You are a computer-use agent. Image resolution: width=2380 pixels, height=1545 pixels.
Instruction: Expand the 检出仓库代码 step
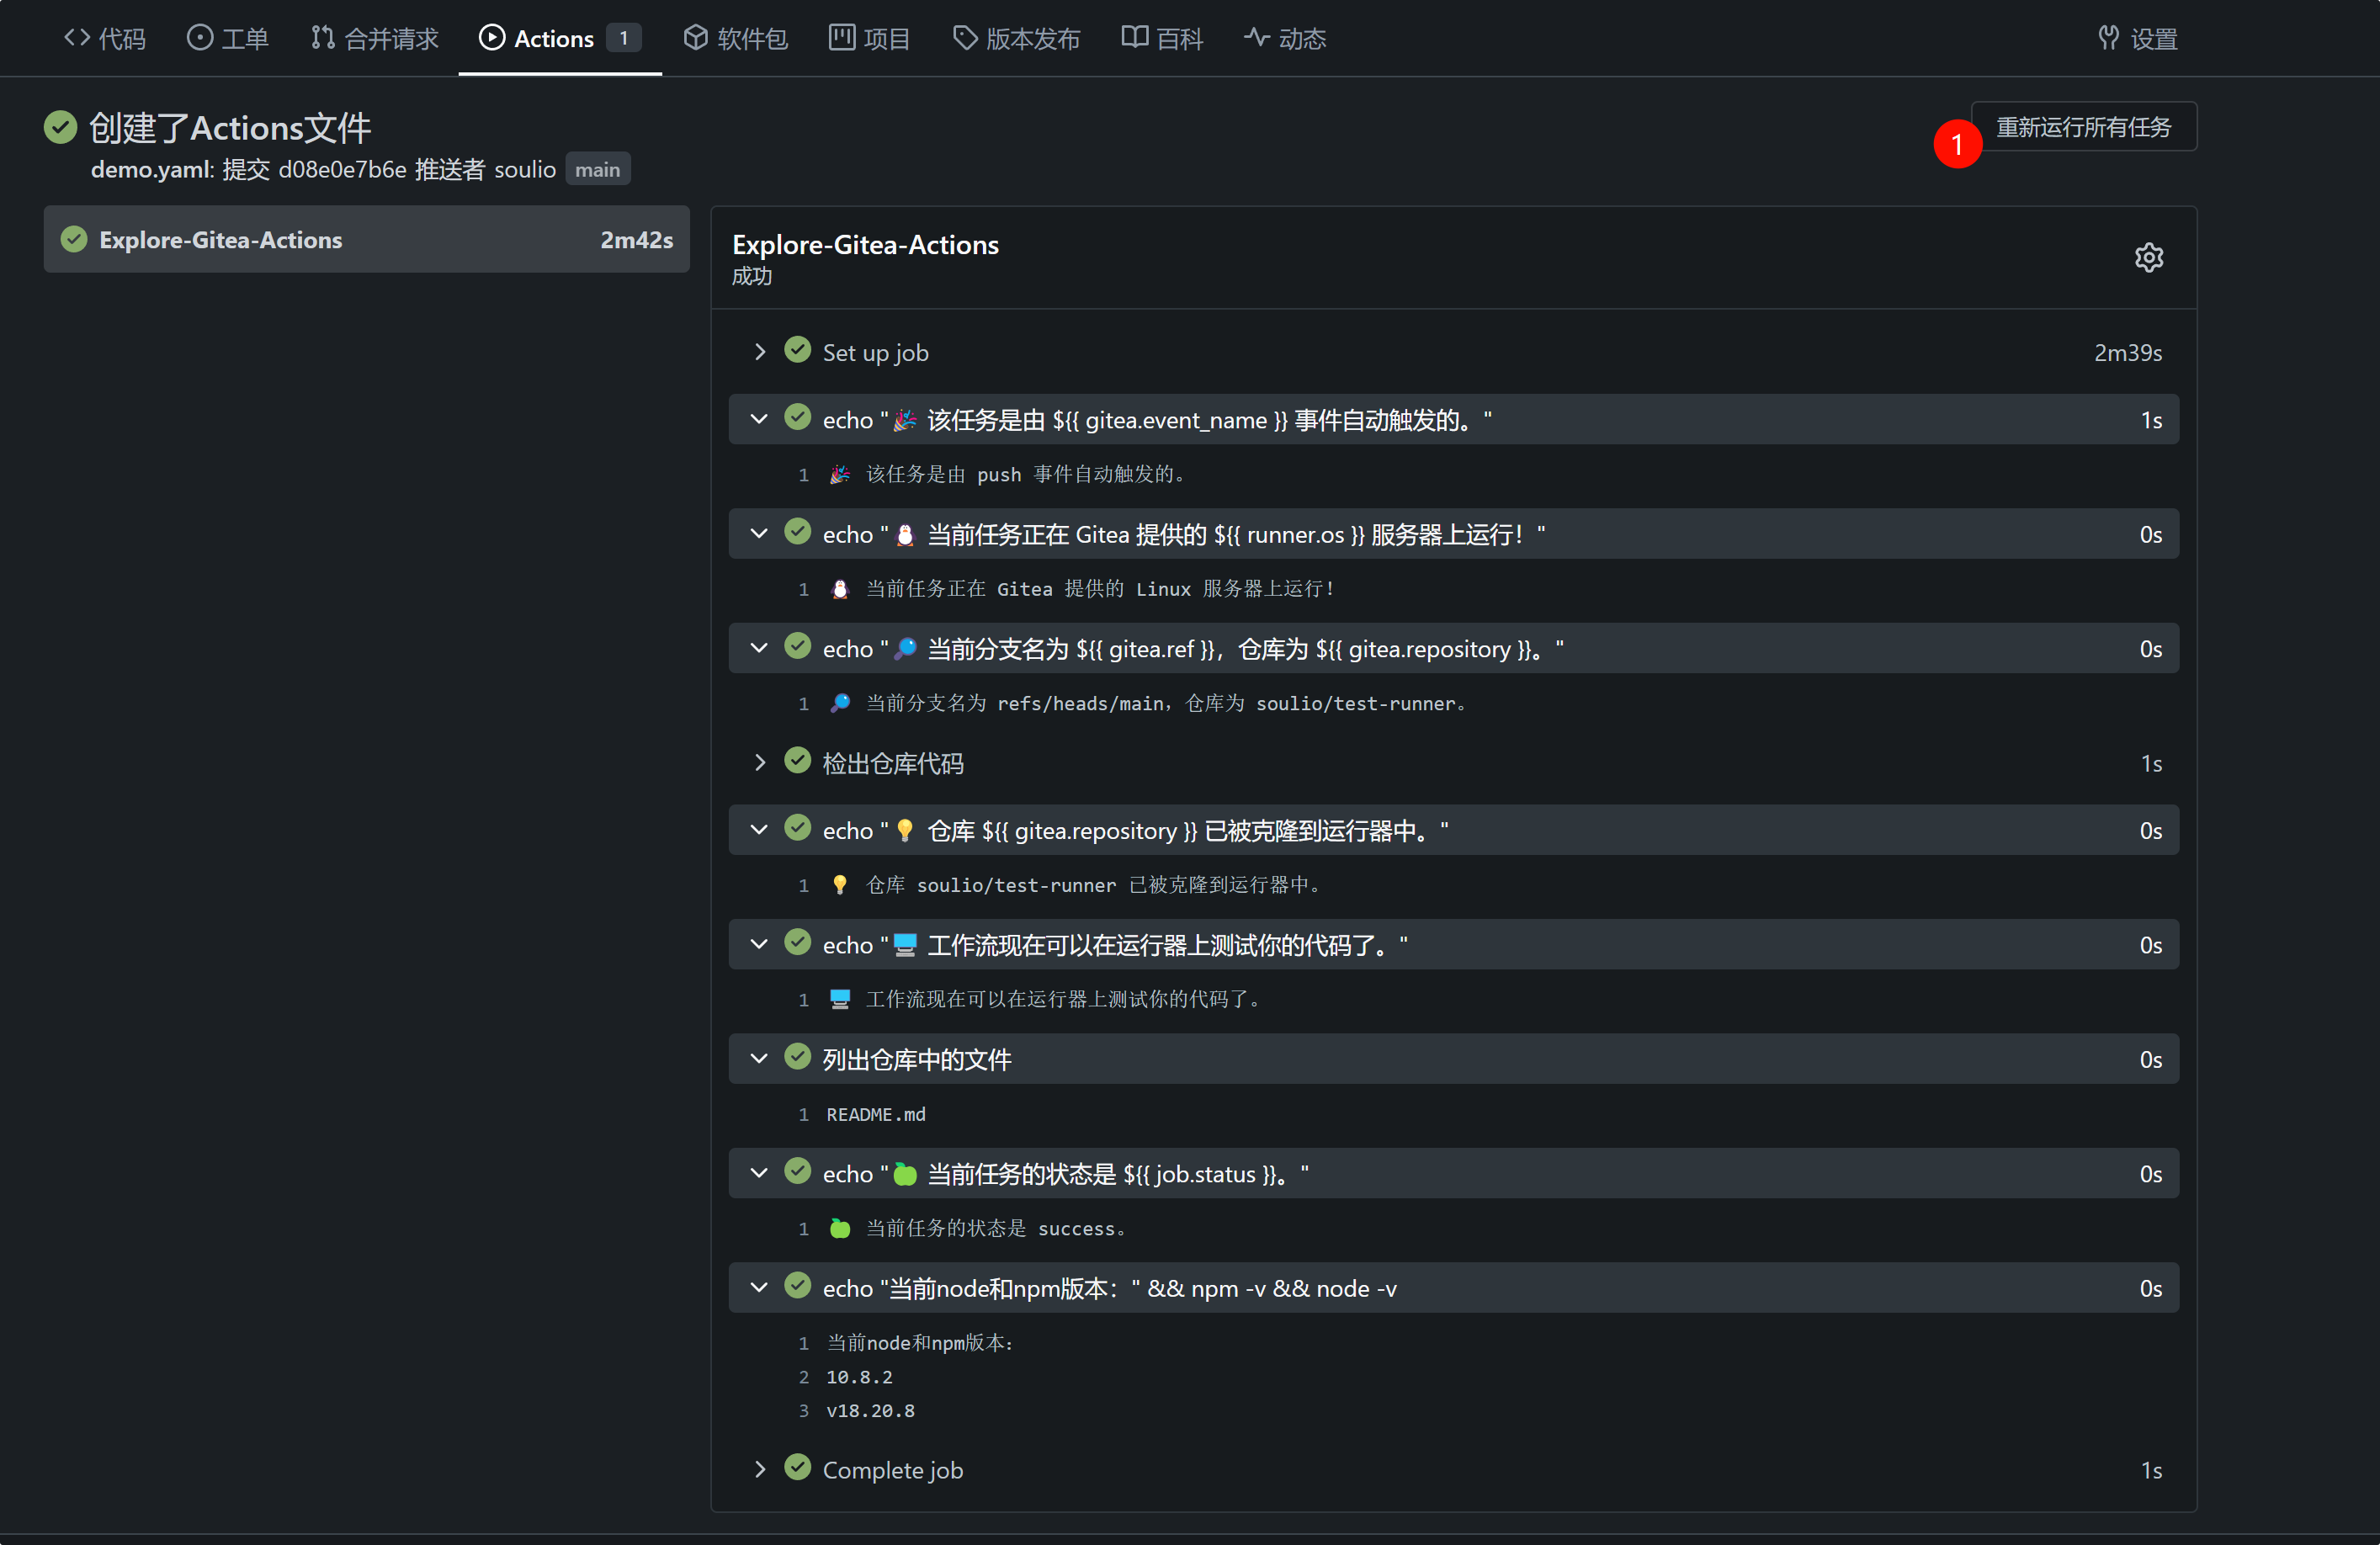760,763
